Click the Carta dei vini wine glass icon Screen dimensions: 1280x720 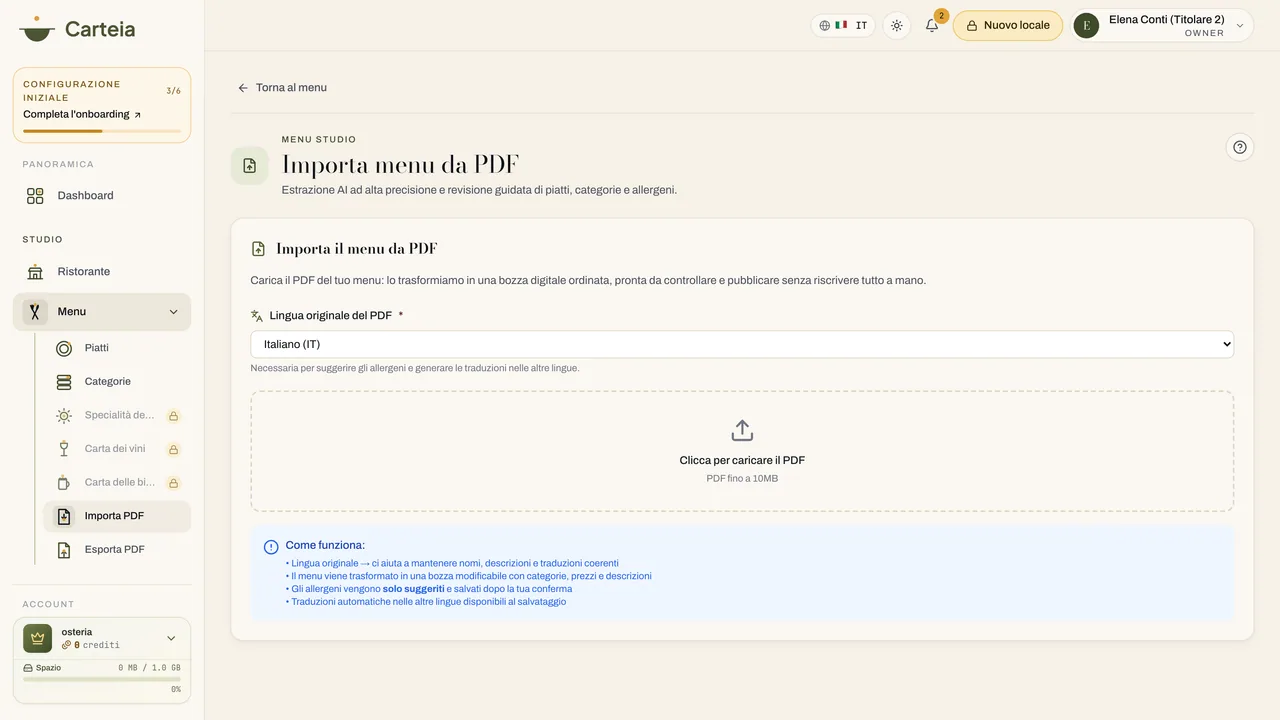point(64,449)
